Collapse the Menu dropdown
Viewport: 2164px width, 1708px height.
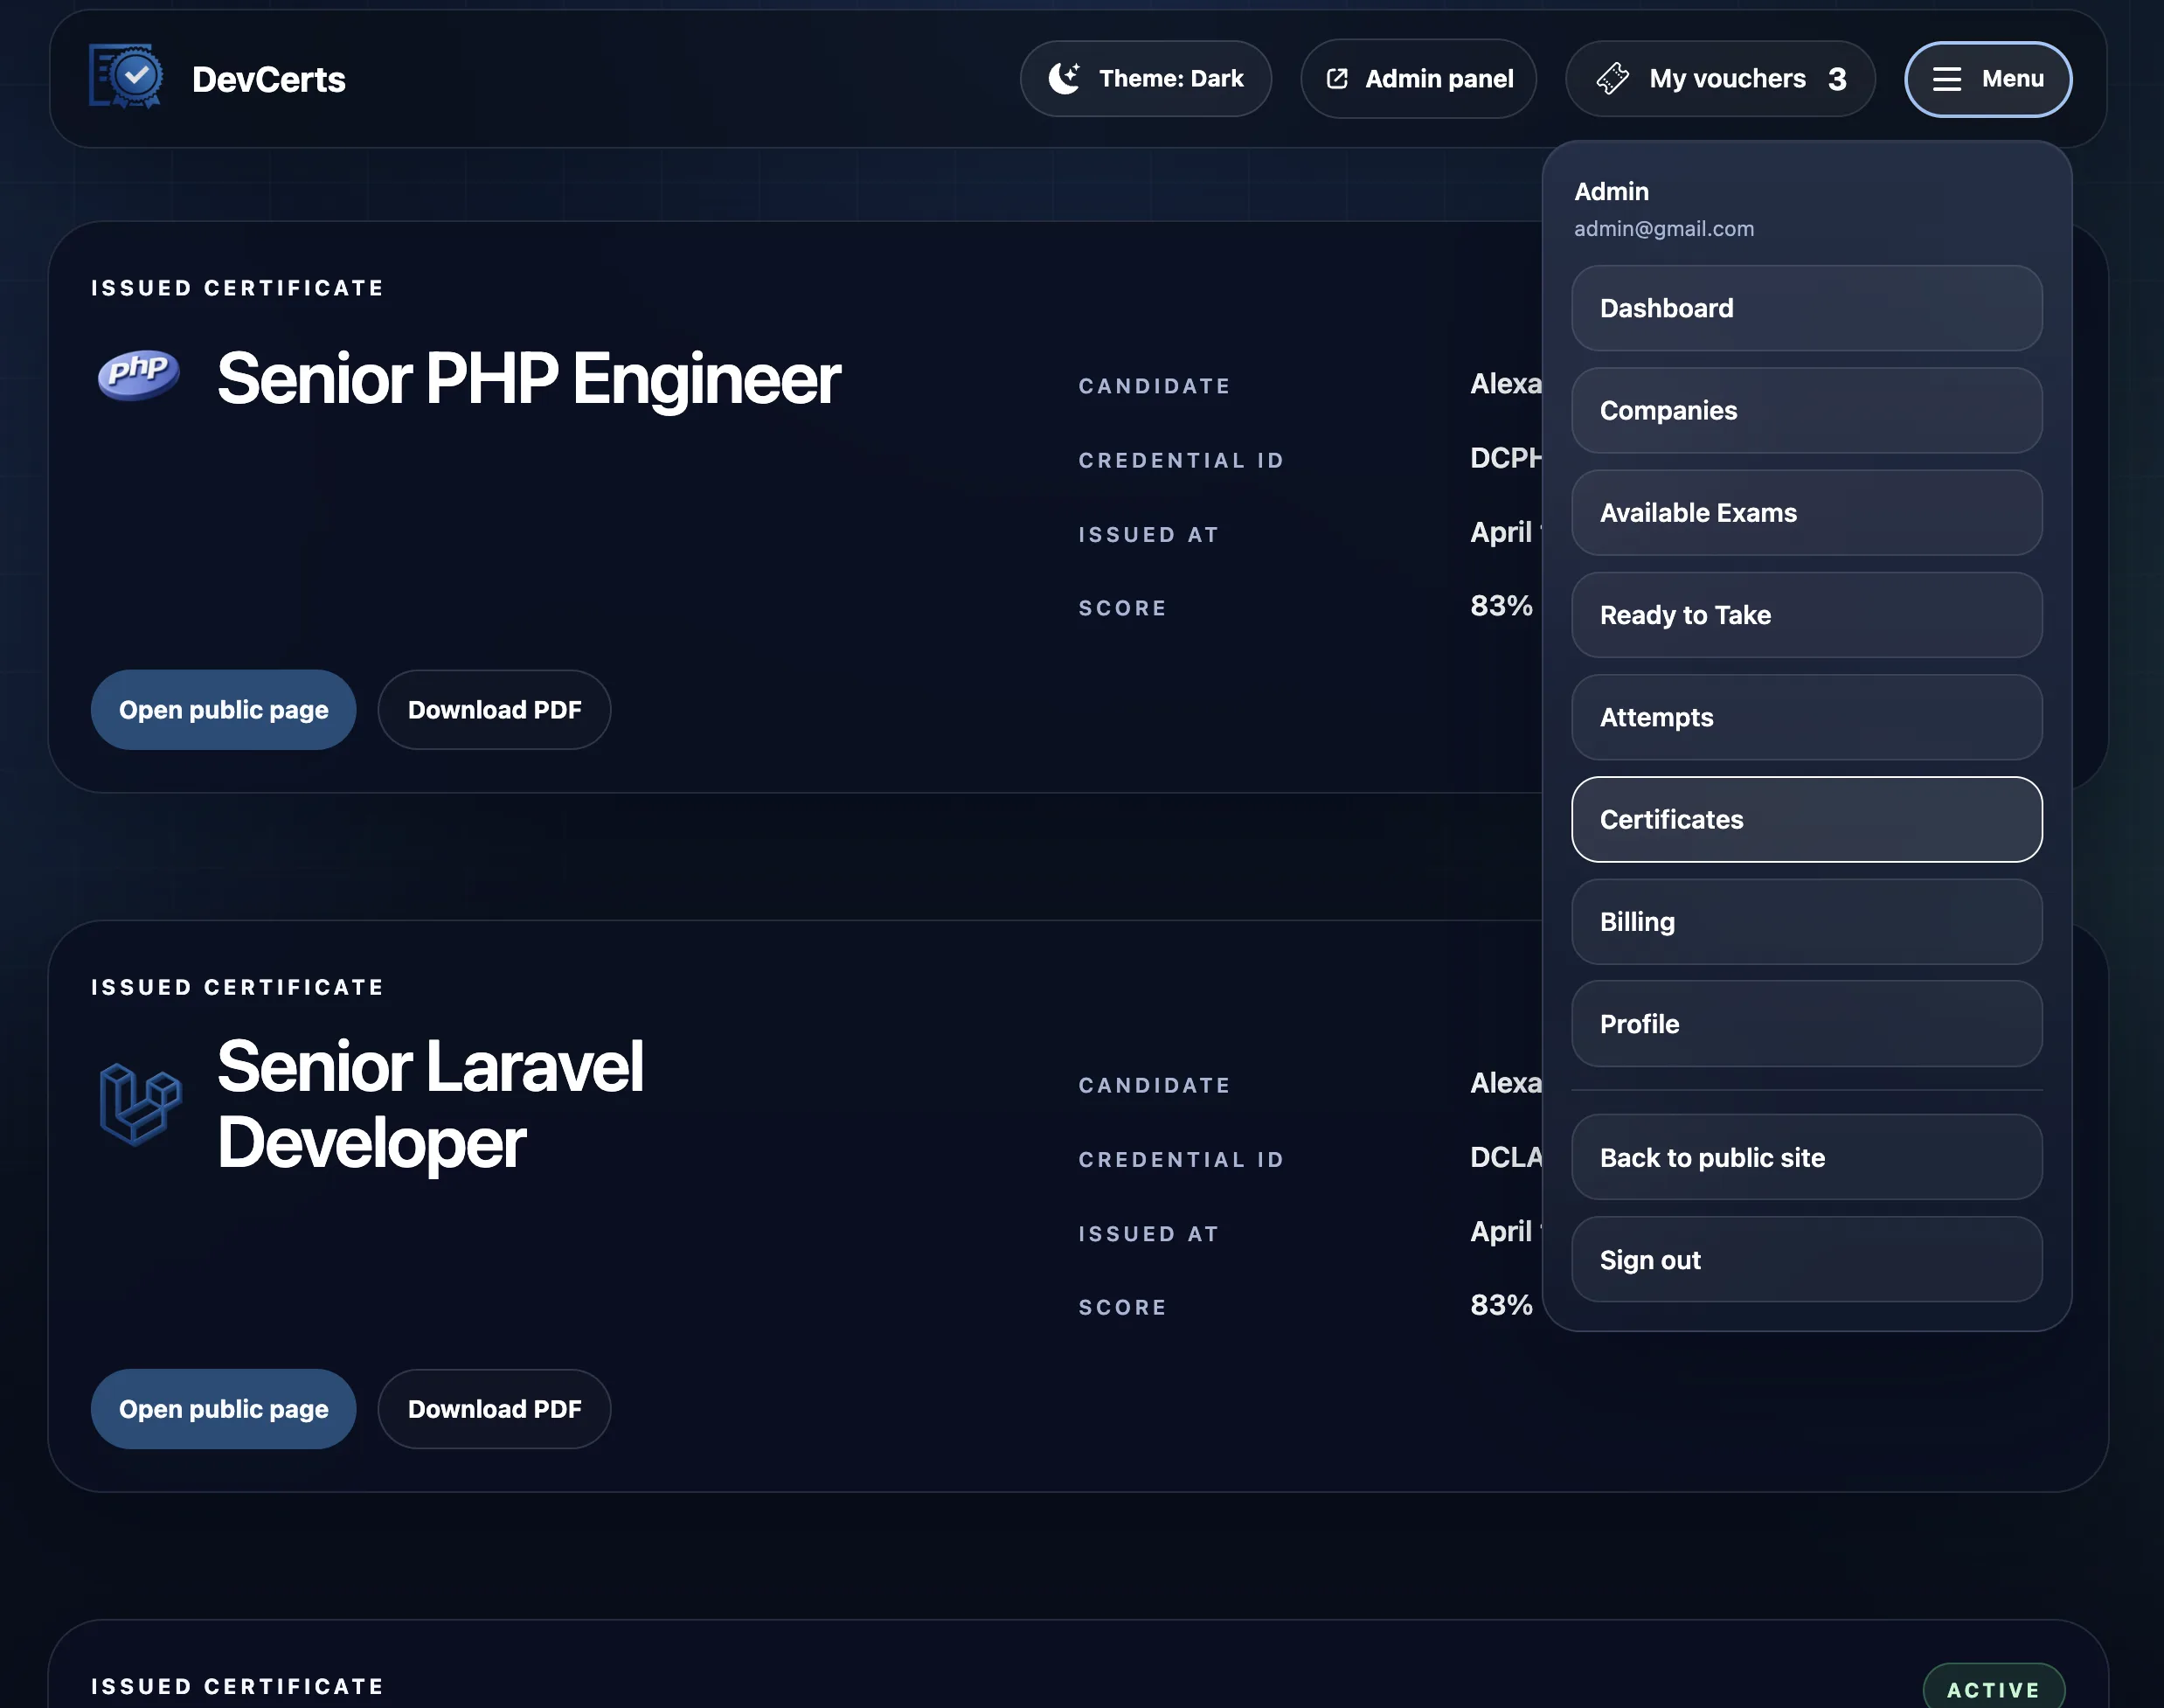(1987, 79)
